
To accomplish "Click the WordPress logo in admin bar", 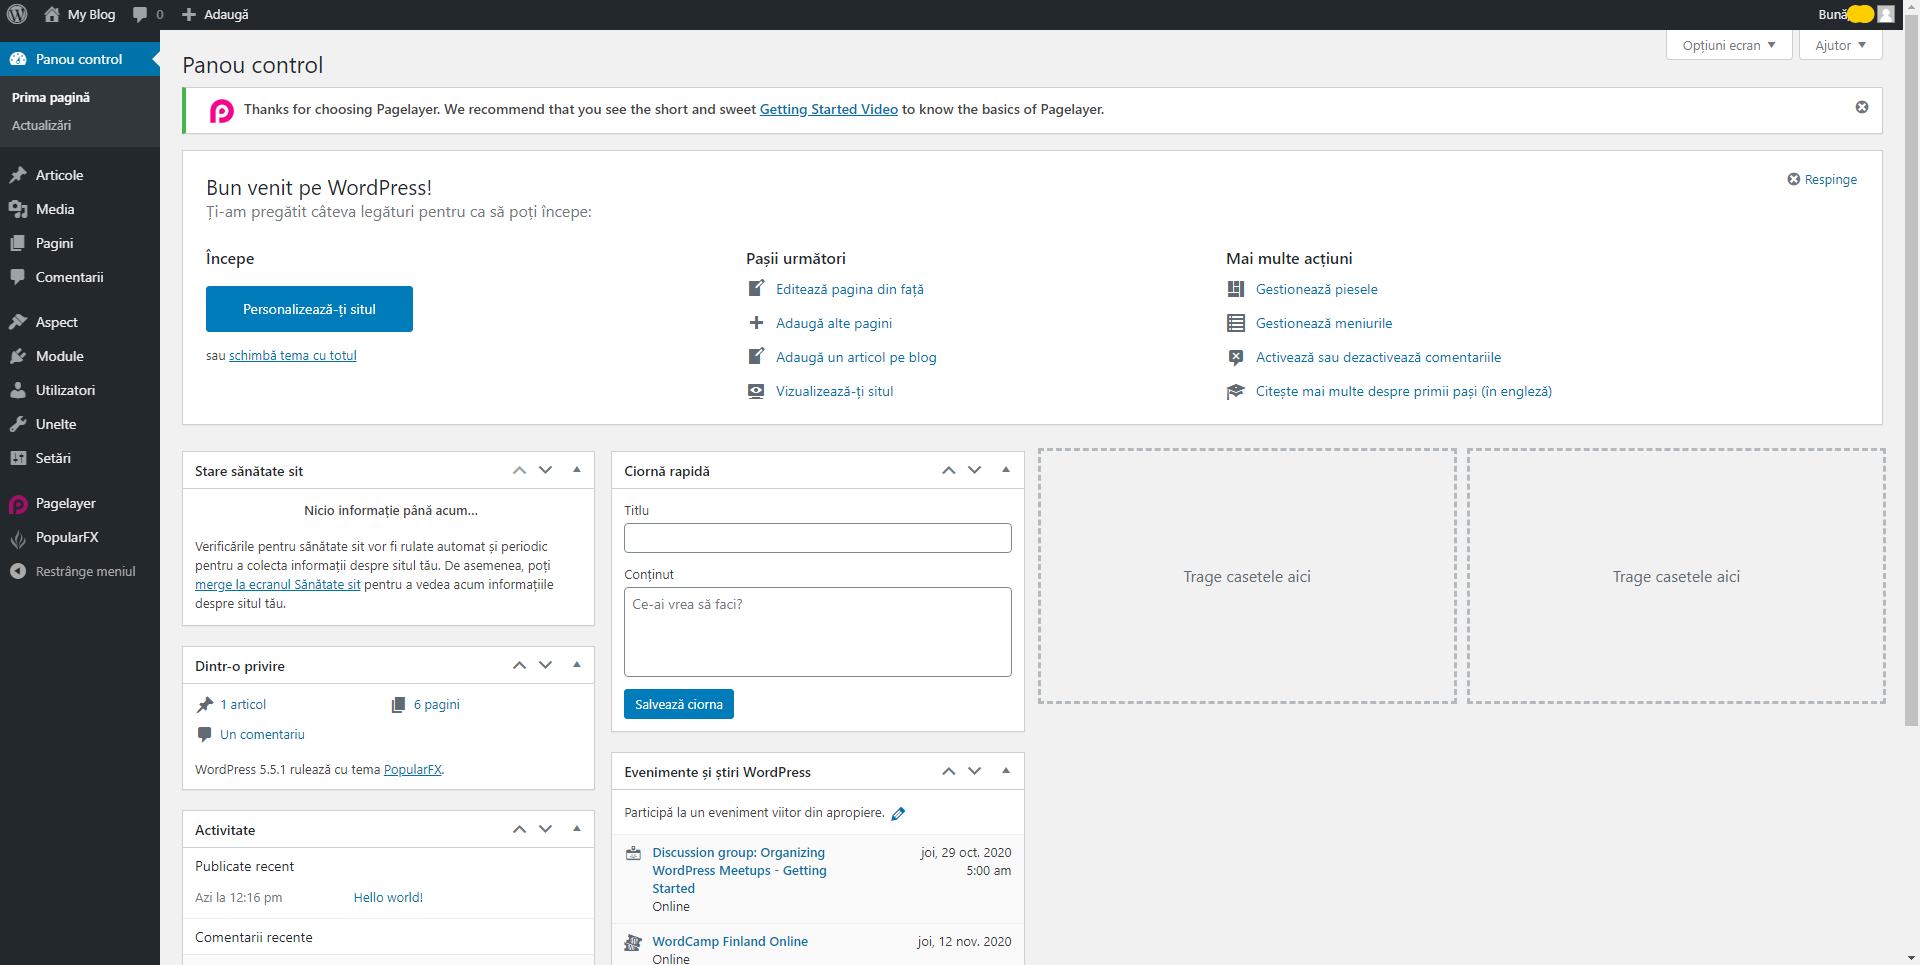I will pos(17,14).
